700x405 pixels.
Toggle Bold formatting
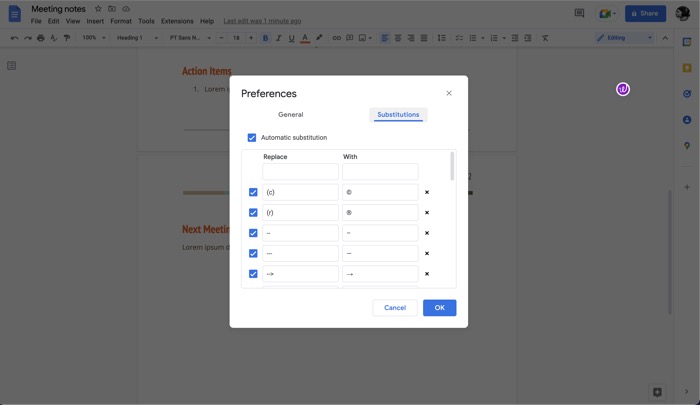265,38
